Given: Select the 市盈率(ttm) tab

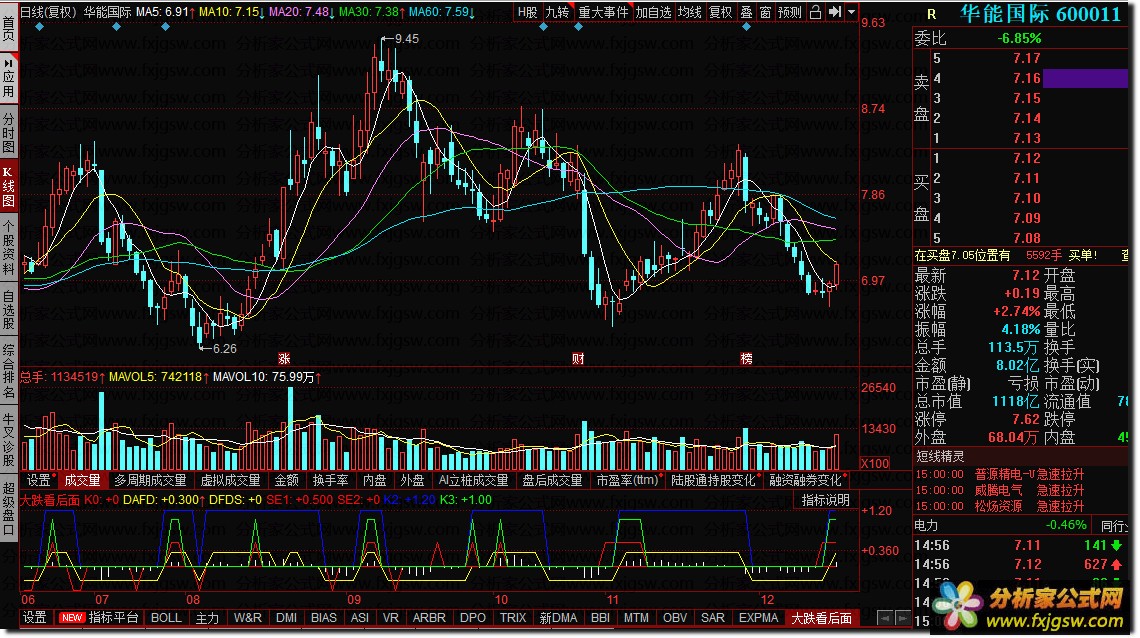Looking at the screenshot, I should click(627, 480).
